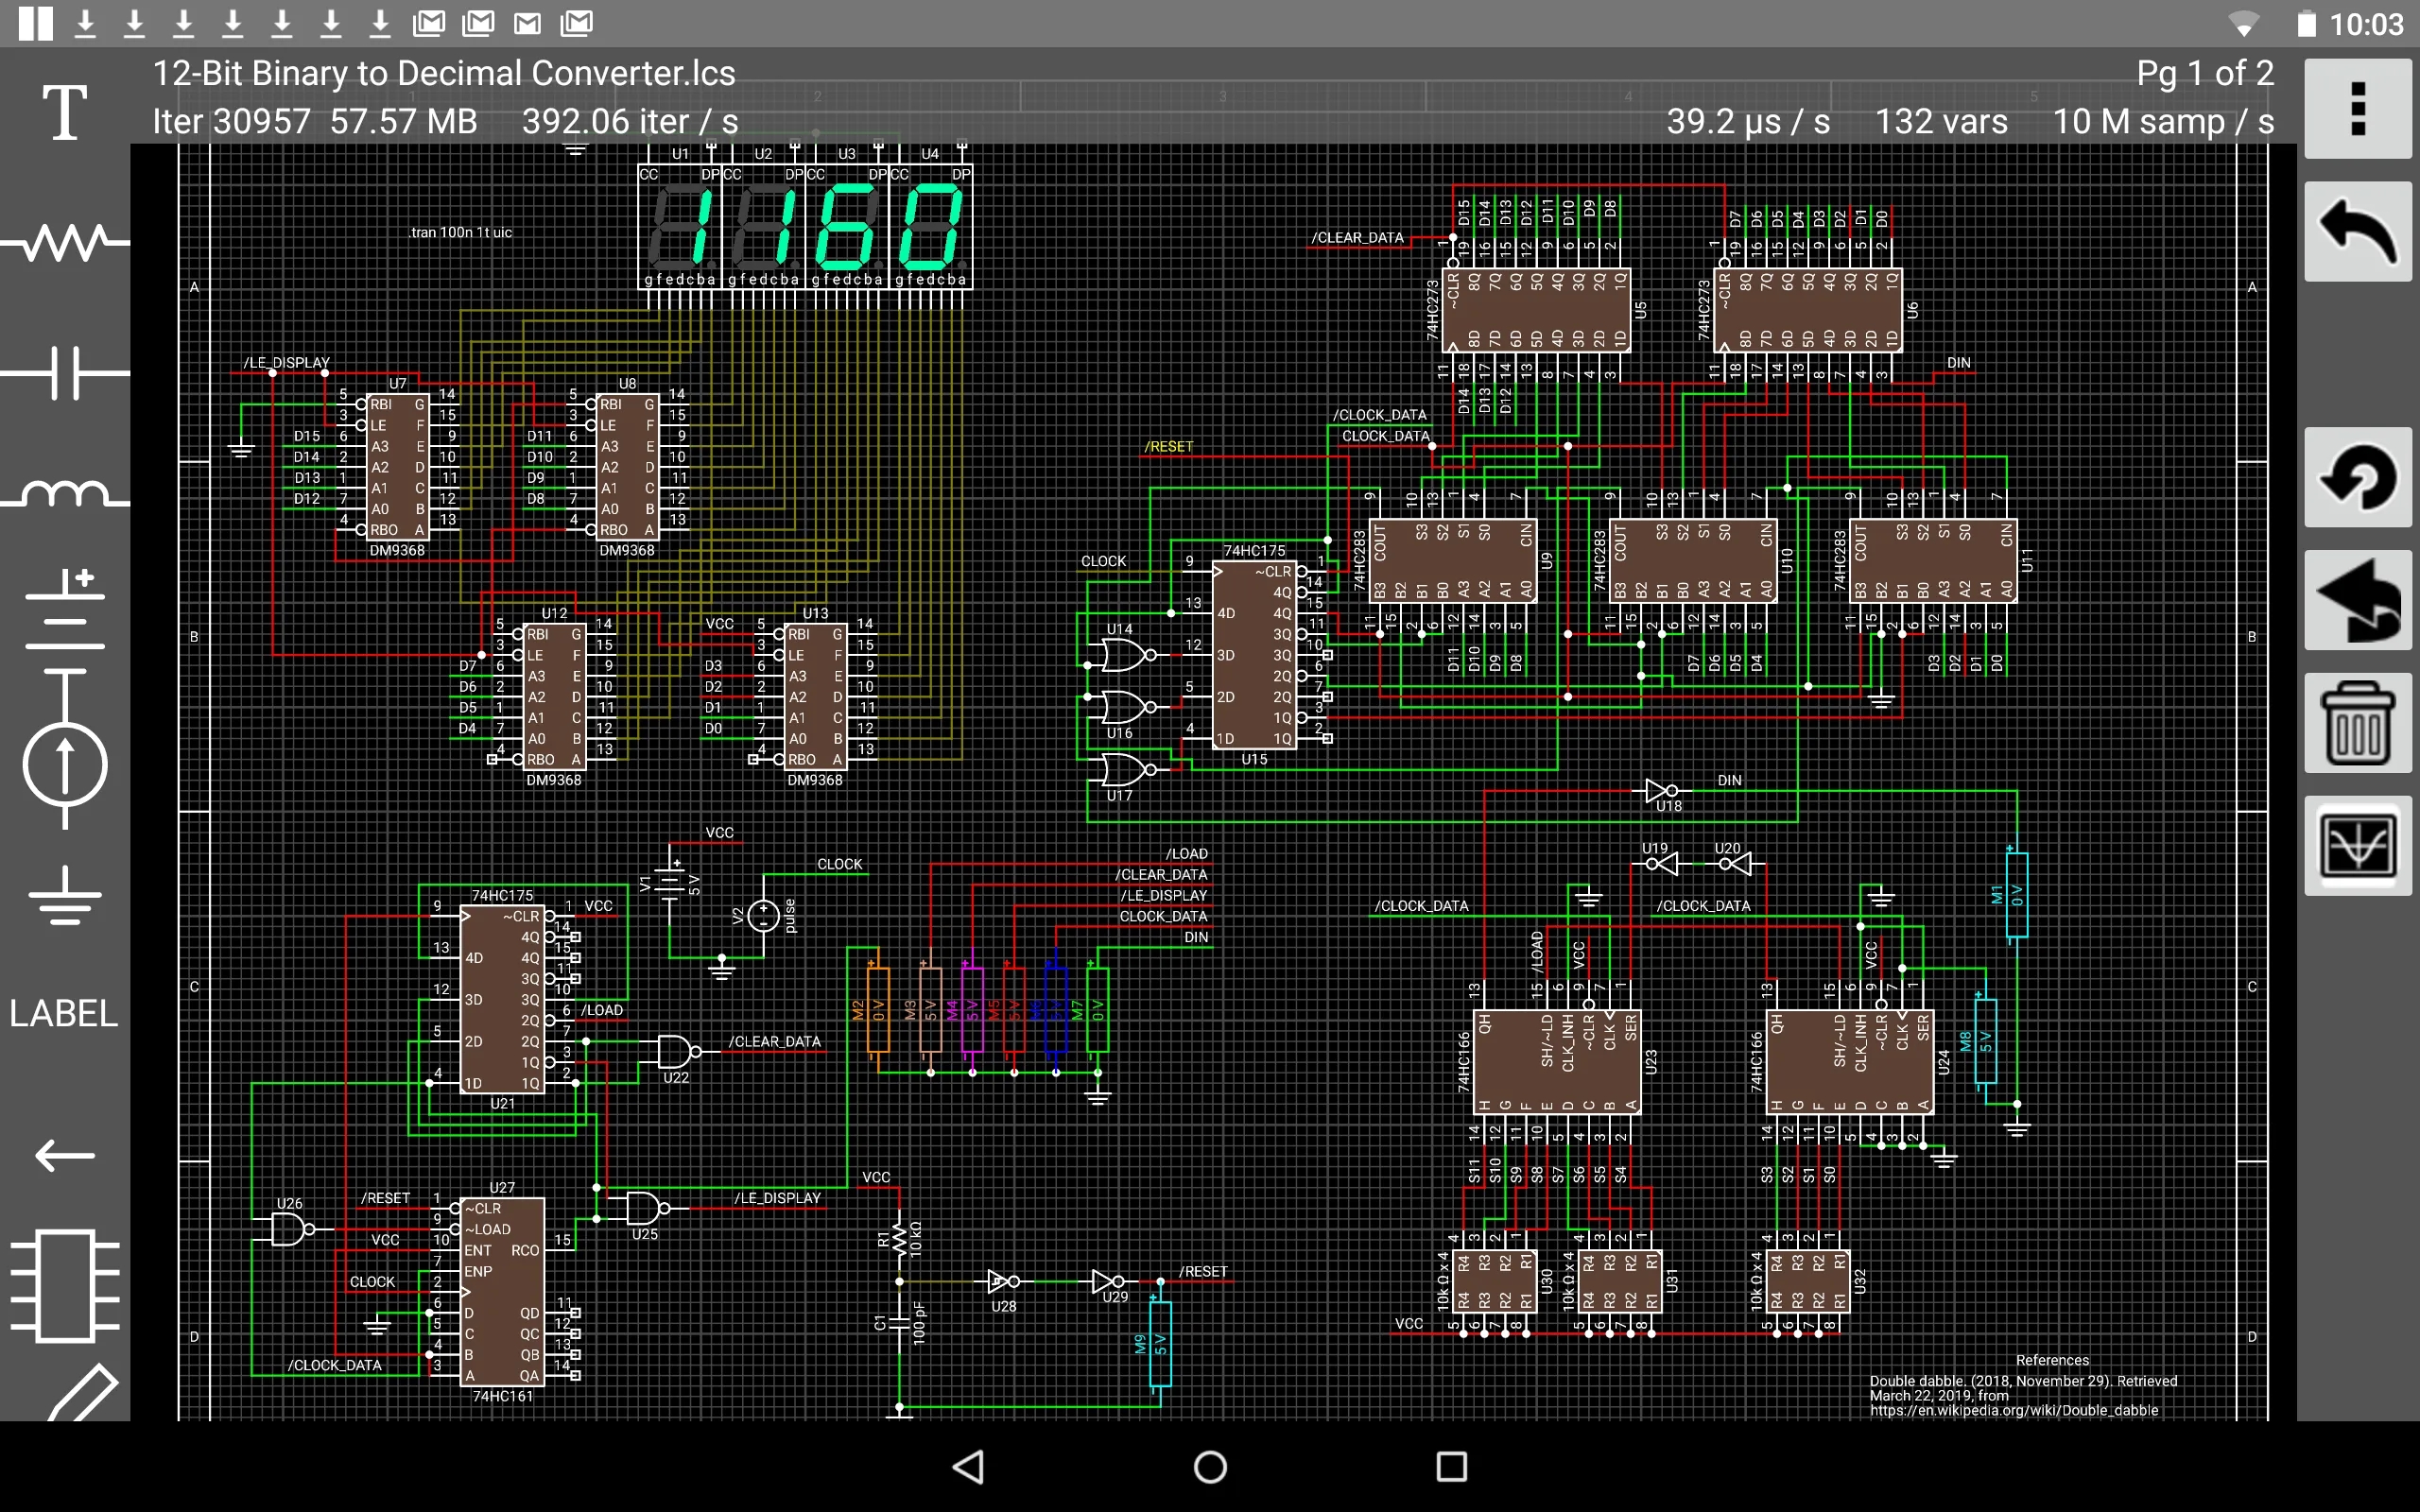Select the capacitor component tool
Viewport: 2420px width, 1512px height.
[x=65, y=373]
